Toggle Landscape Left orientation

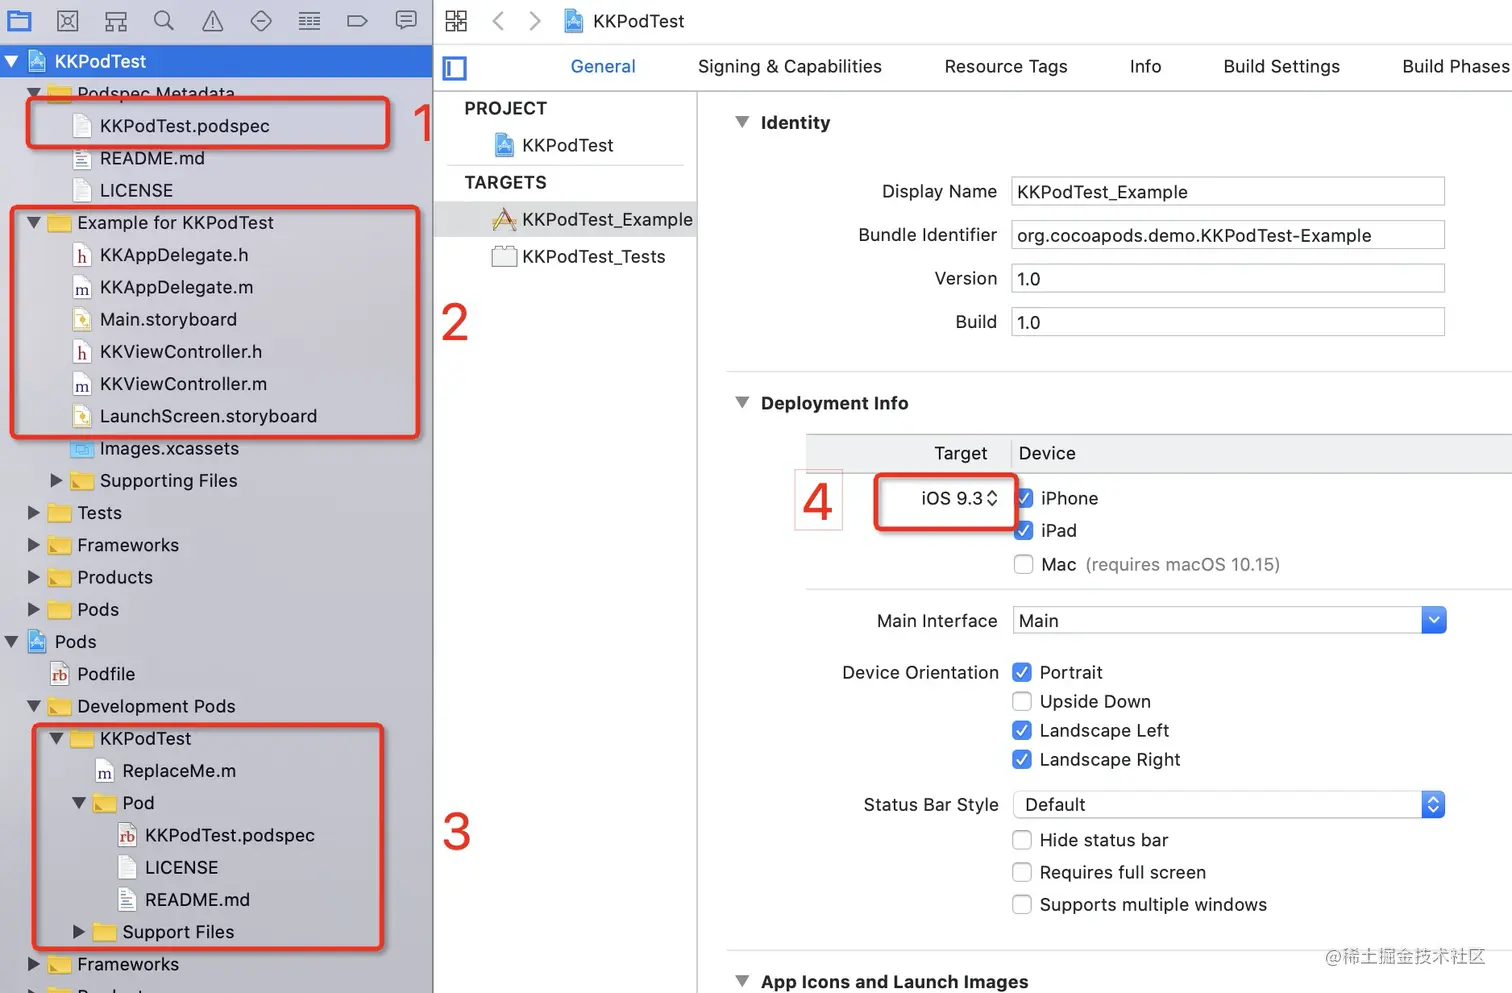pyautogui.click(x=1022, y=730)
